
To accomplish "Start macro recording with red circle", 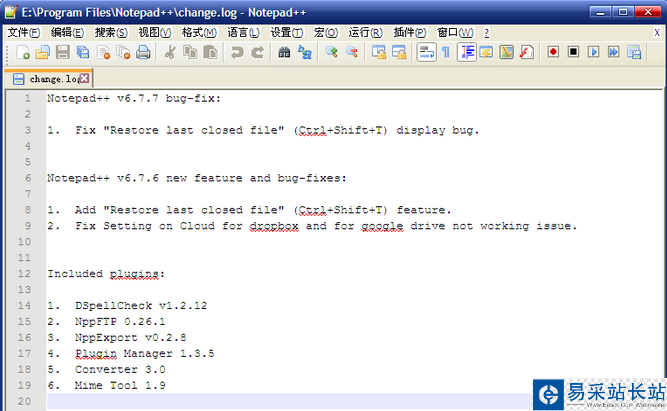I will point(553,52).
